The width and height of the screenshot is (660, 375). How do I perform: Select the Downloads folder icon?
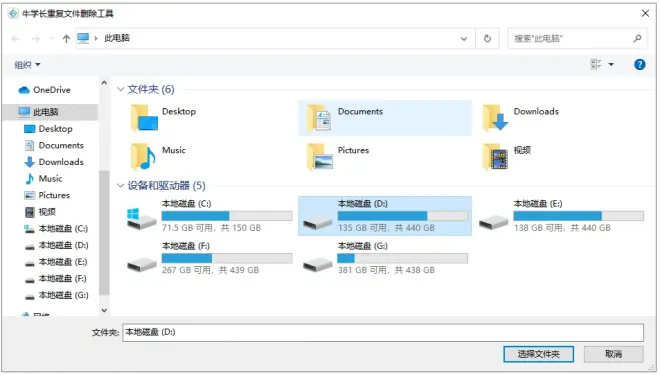(495, 118)
